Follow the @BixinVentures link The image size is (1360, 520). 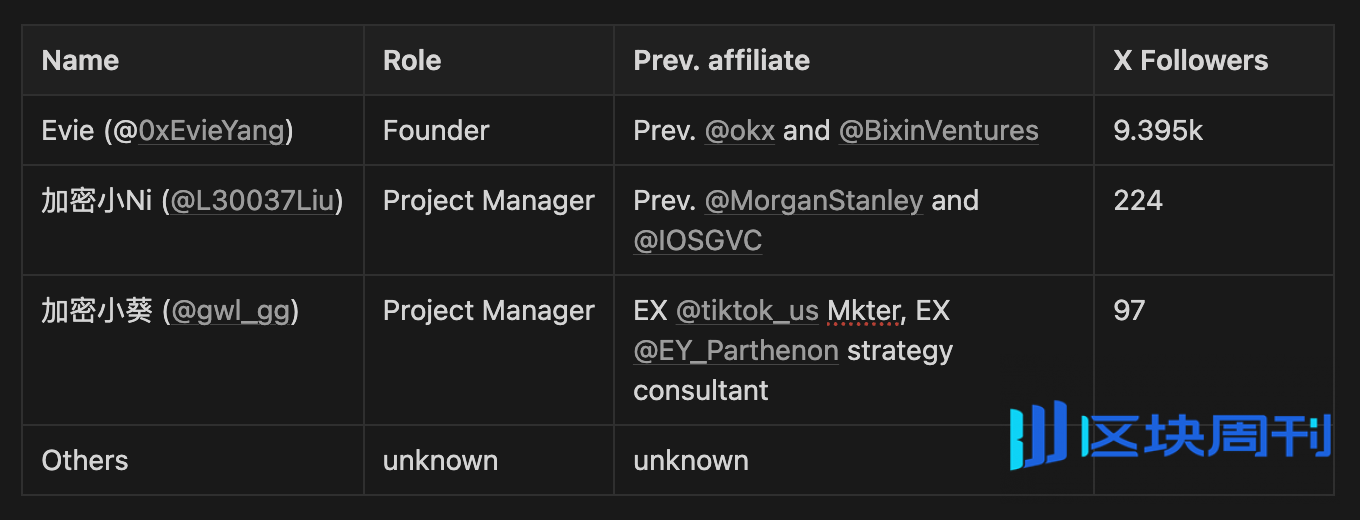[x=938, y=131]
